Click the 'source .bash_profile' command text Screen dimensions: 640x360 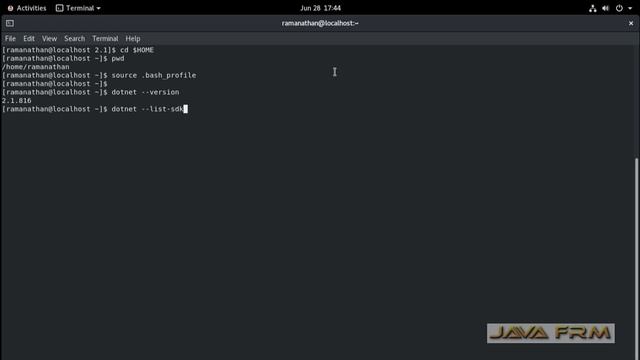[154, 75]
